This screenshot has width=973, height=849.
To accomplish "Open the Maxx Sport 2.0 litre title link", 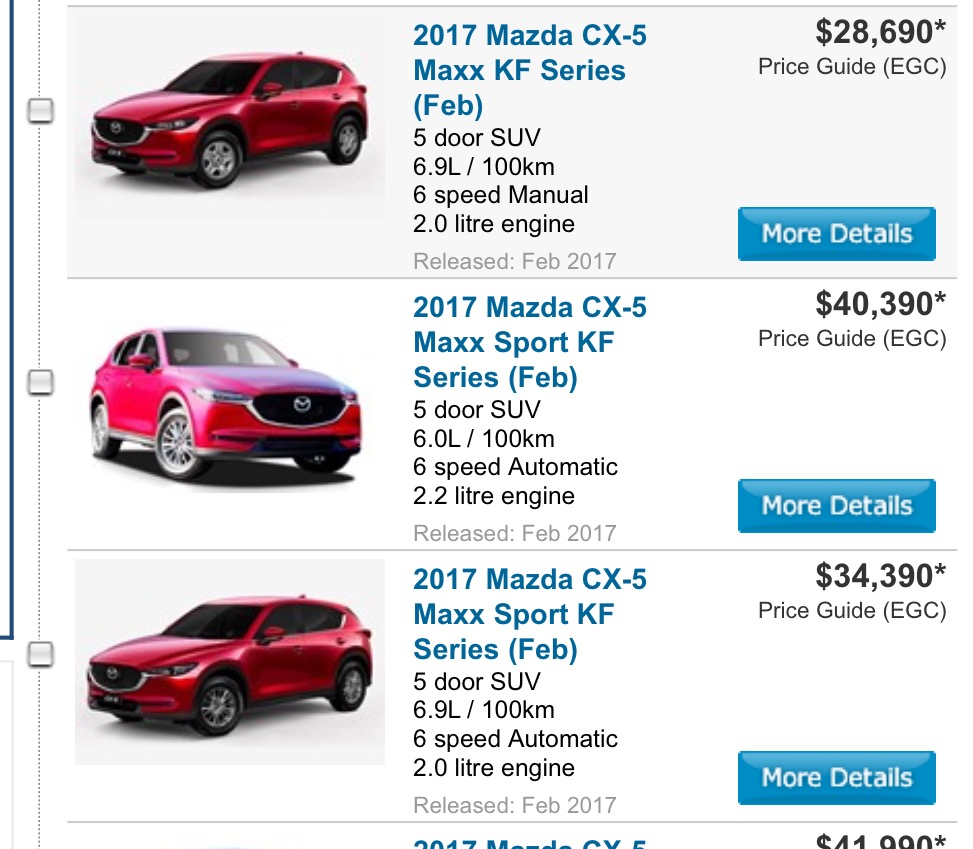I will (529, 615).
